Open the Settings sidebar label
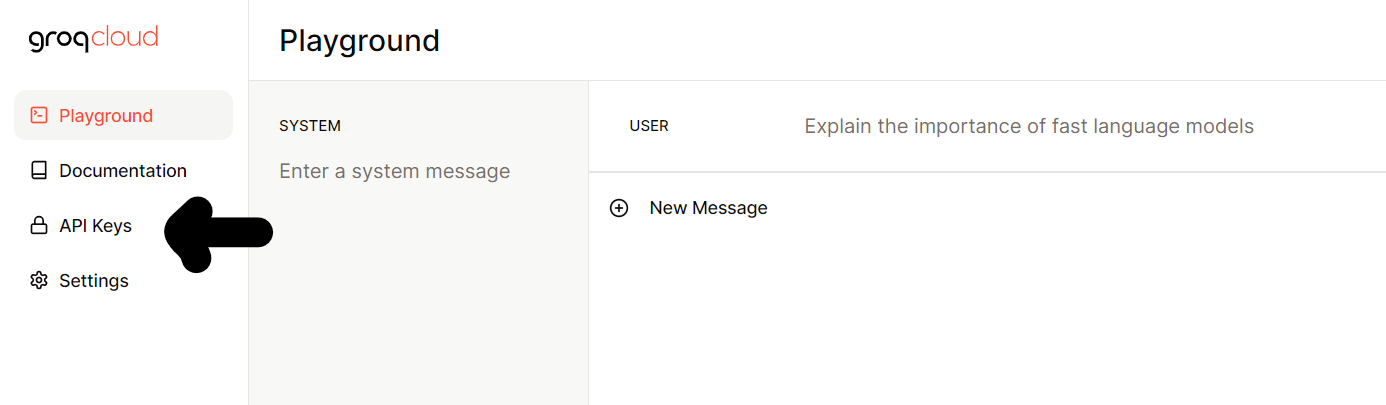The width and height of the screenshot is (1386, 405). (94, 281)
